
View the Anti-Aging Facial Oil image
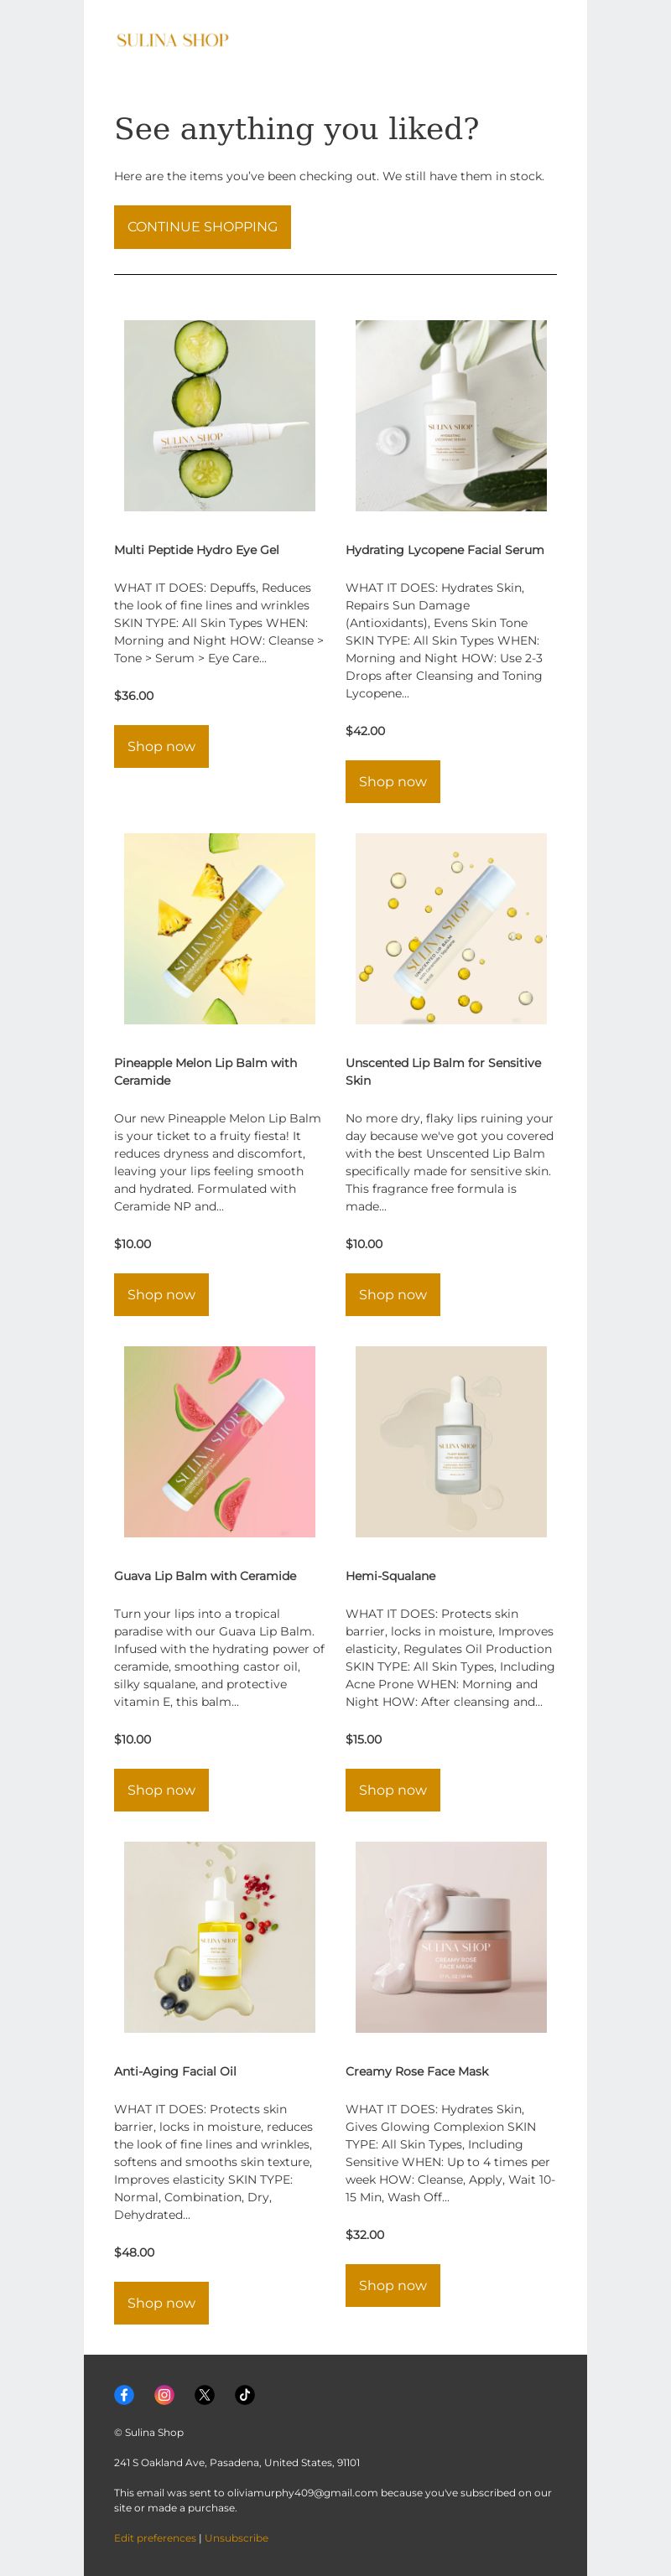click(219, 1937)
